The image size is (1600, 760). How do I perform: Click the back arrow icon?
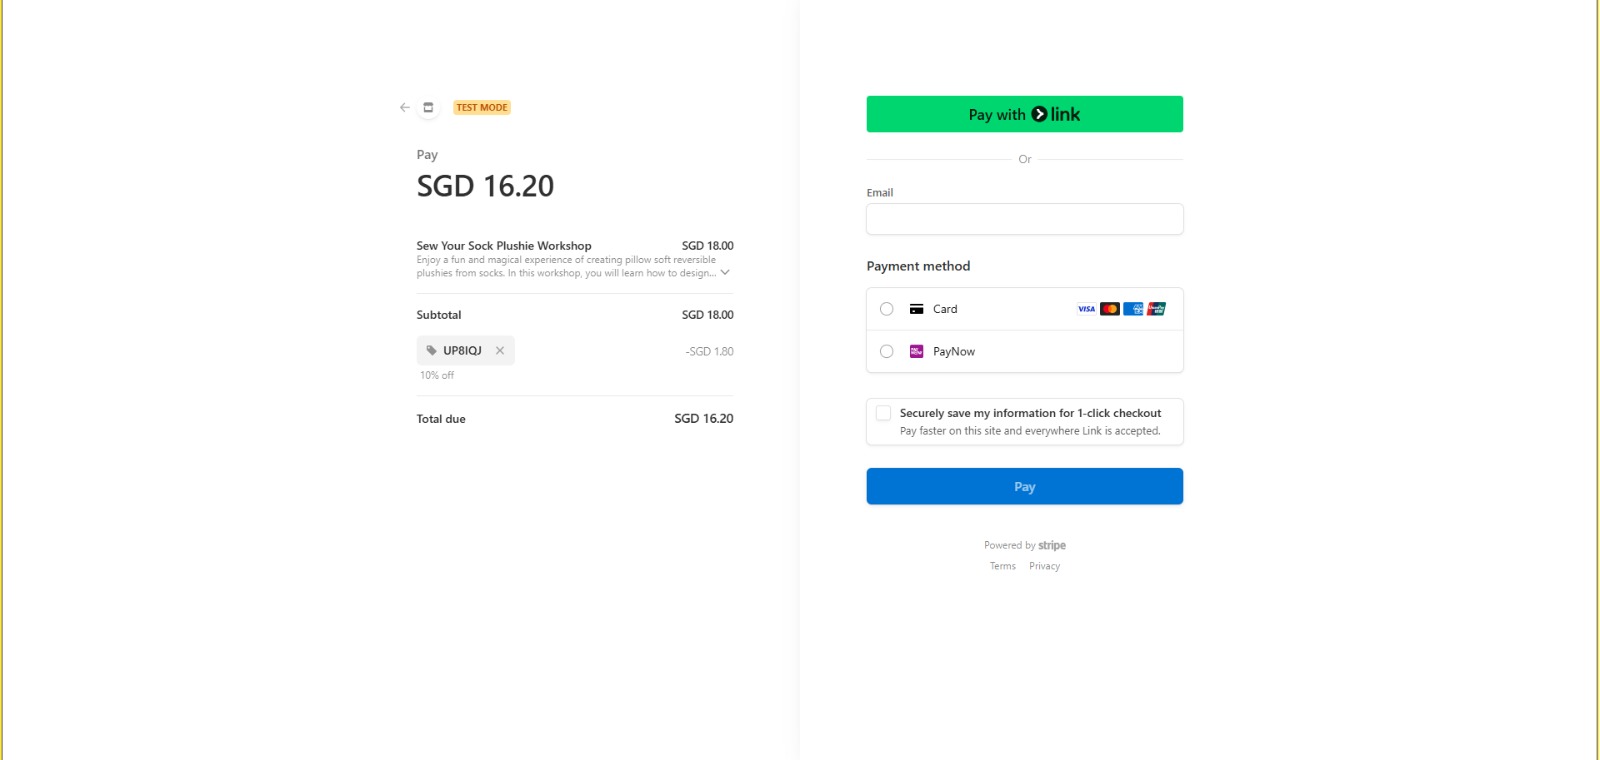(x=405, y=107)
